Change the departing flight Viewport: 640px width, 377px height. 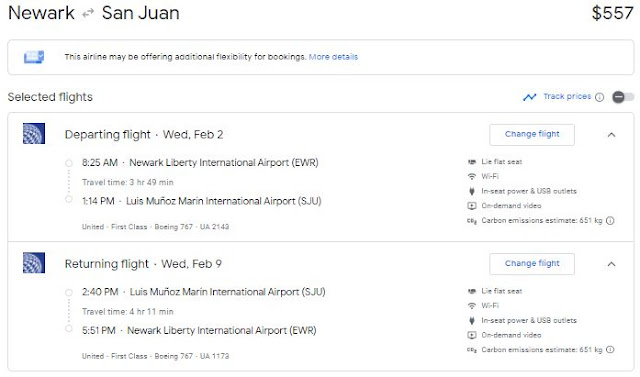(532, 134)
